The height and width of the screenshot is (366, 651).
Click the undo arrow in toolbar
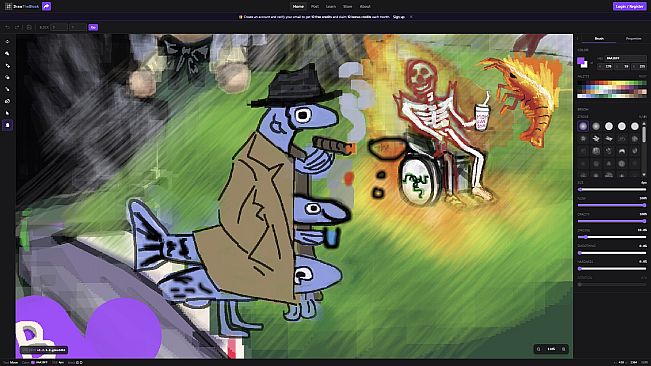tap(7, 27)
